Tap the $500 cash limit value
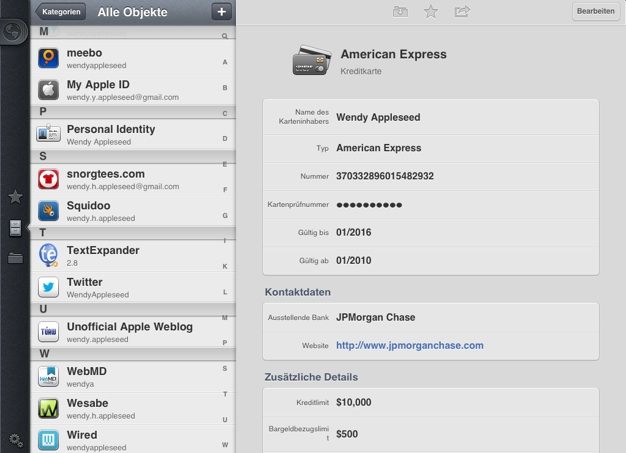Viewport: 626px width, 453px height. [347, 434]
